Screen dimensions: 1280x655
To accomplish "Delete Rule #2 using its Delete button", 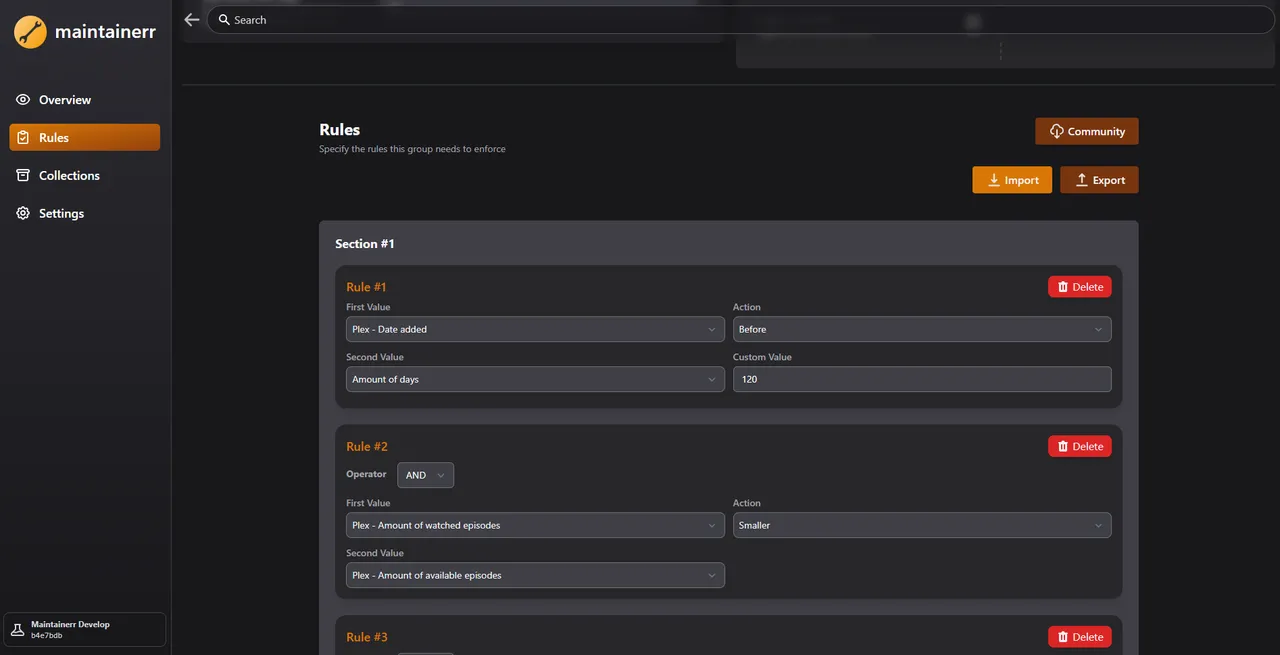I will coord(1079,446).
